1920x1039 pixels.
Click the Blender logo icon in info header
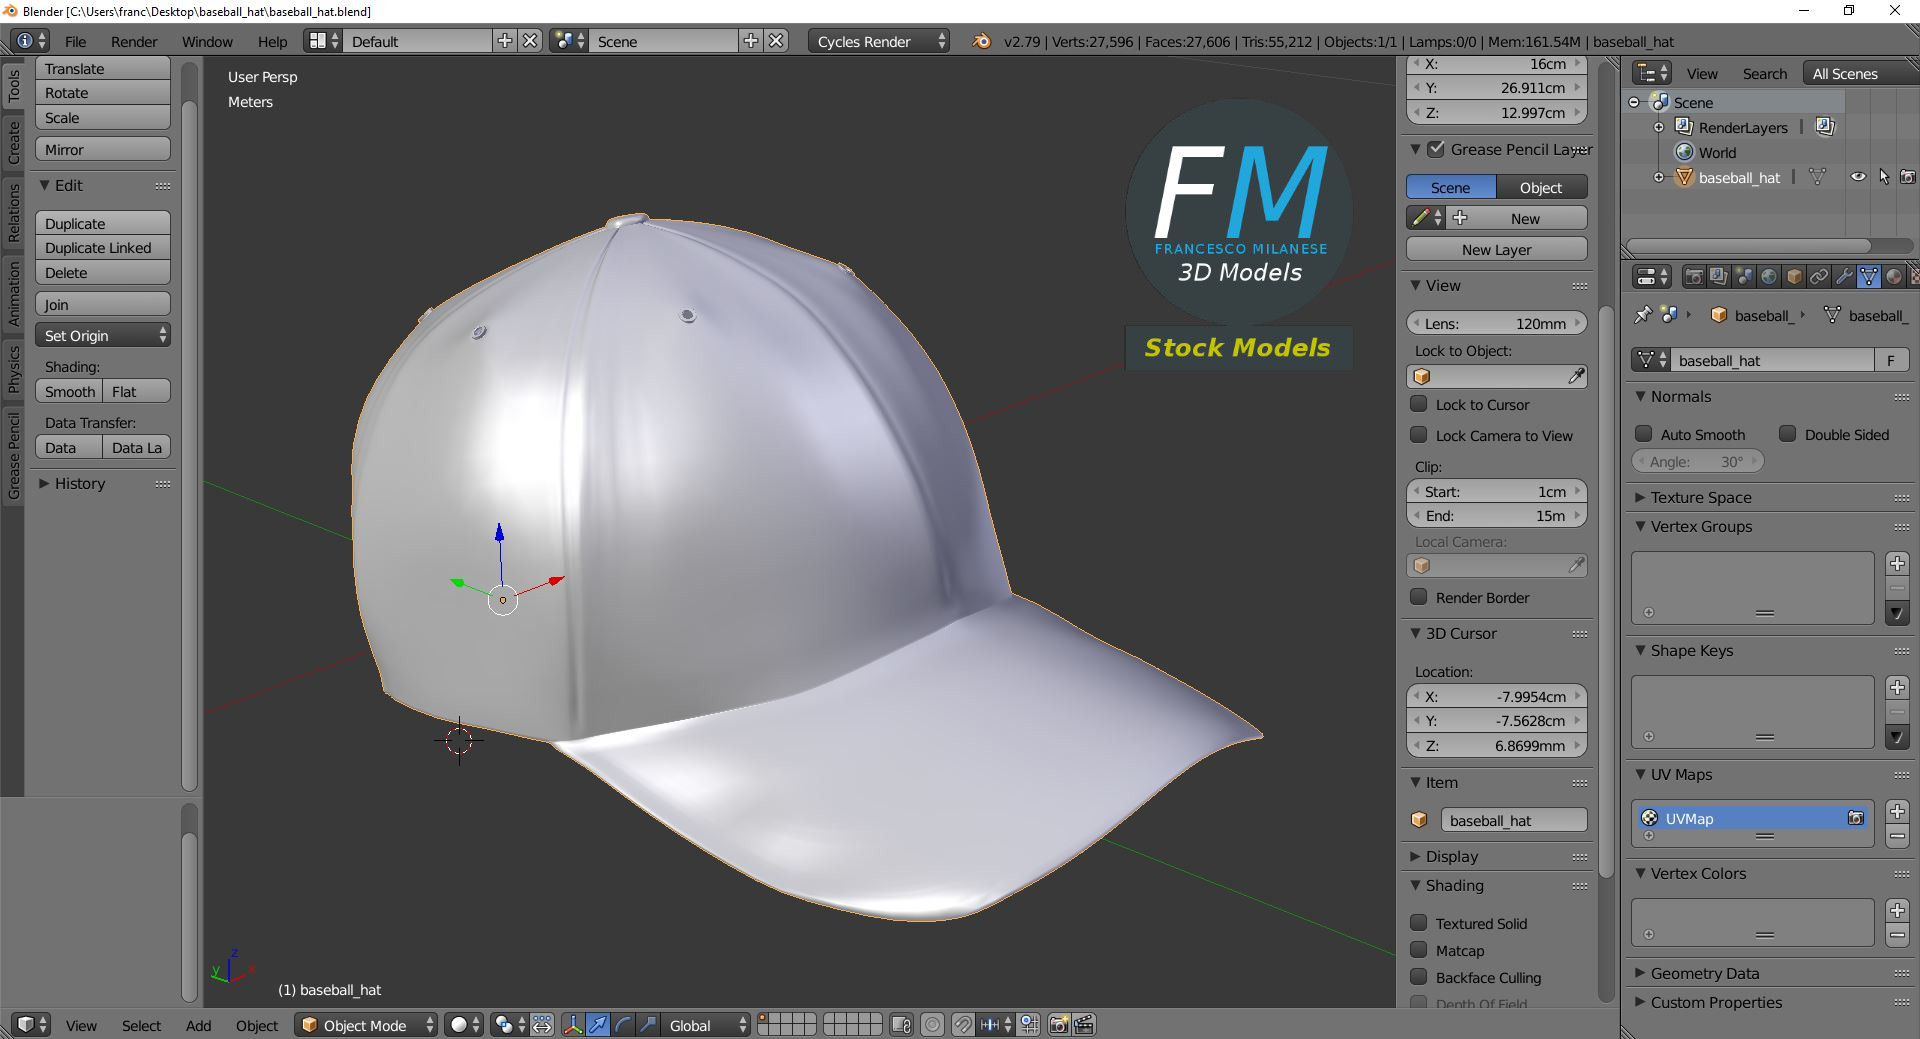[982, 41]
